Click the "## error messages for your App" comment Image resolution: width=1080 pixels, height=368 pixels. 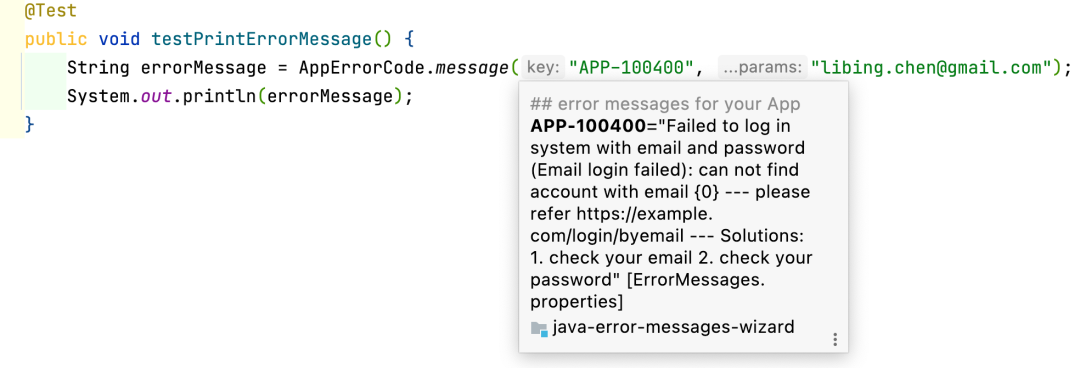[665, 105]
